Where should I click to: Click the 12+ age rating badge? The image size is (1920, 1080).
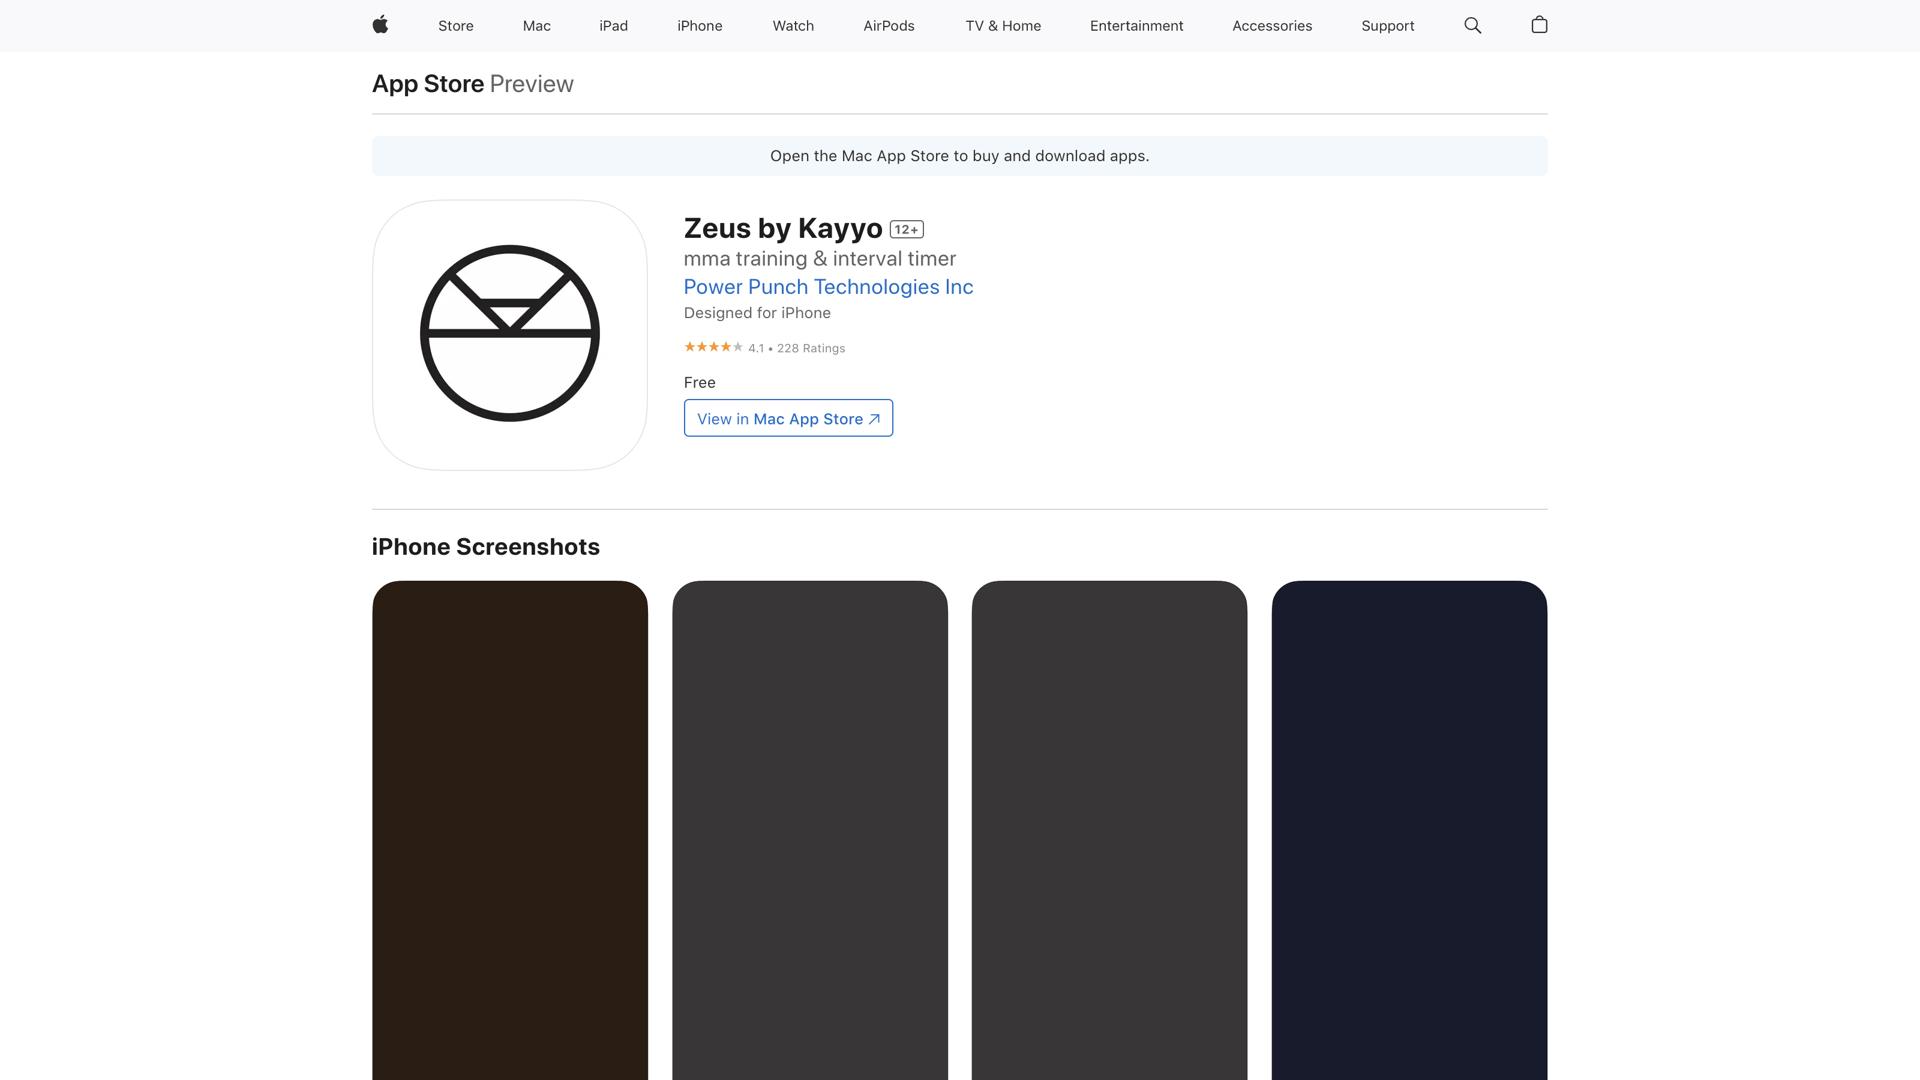coord(906,229)
